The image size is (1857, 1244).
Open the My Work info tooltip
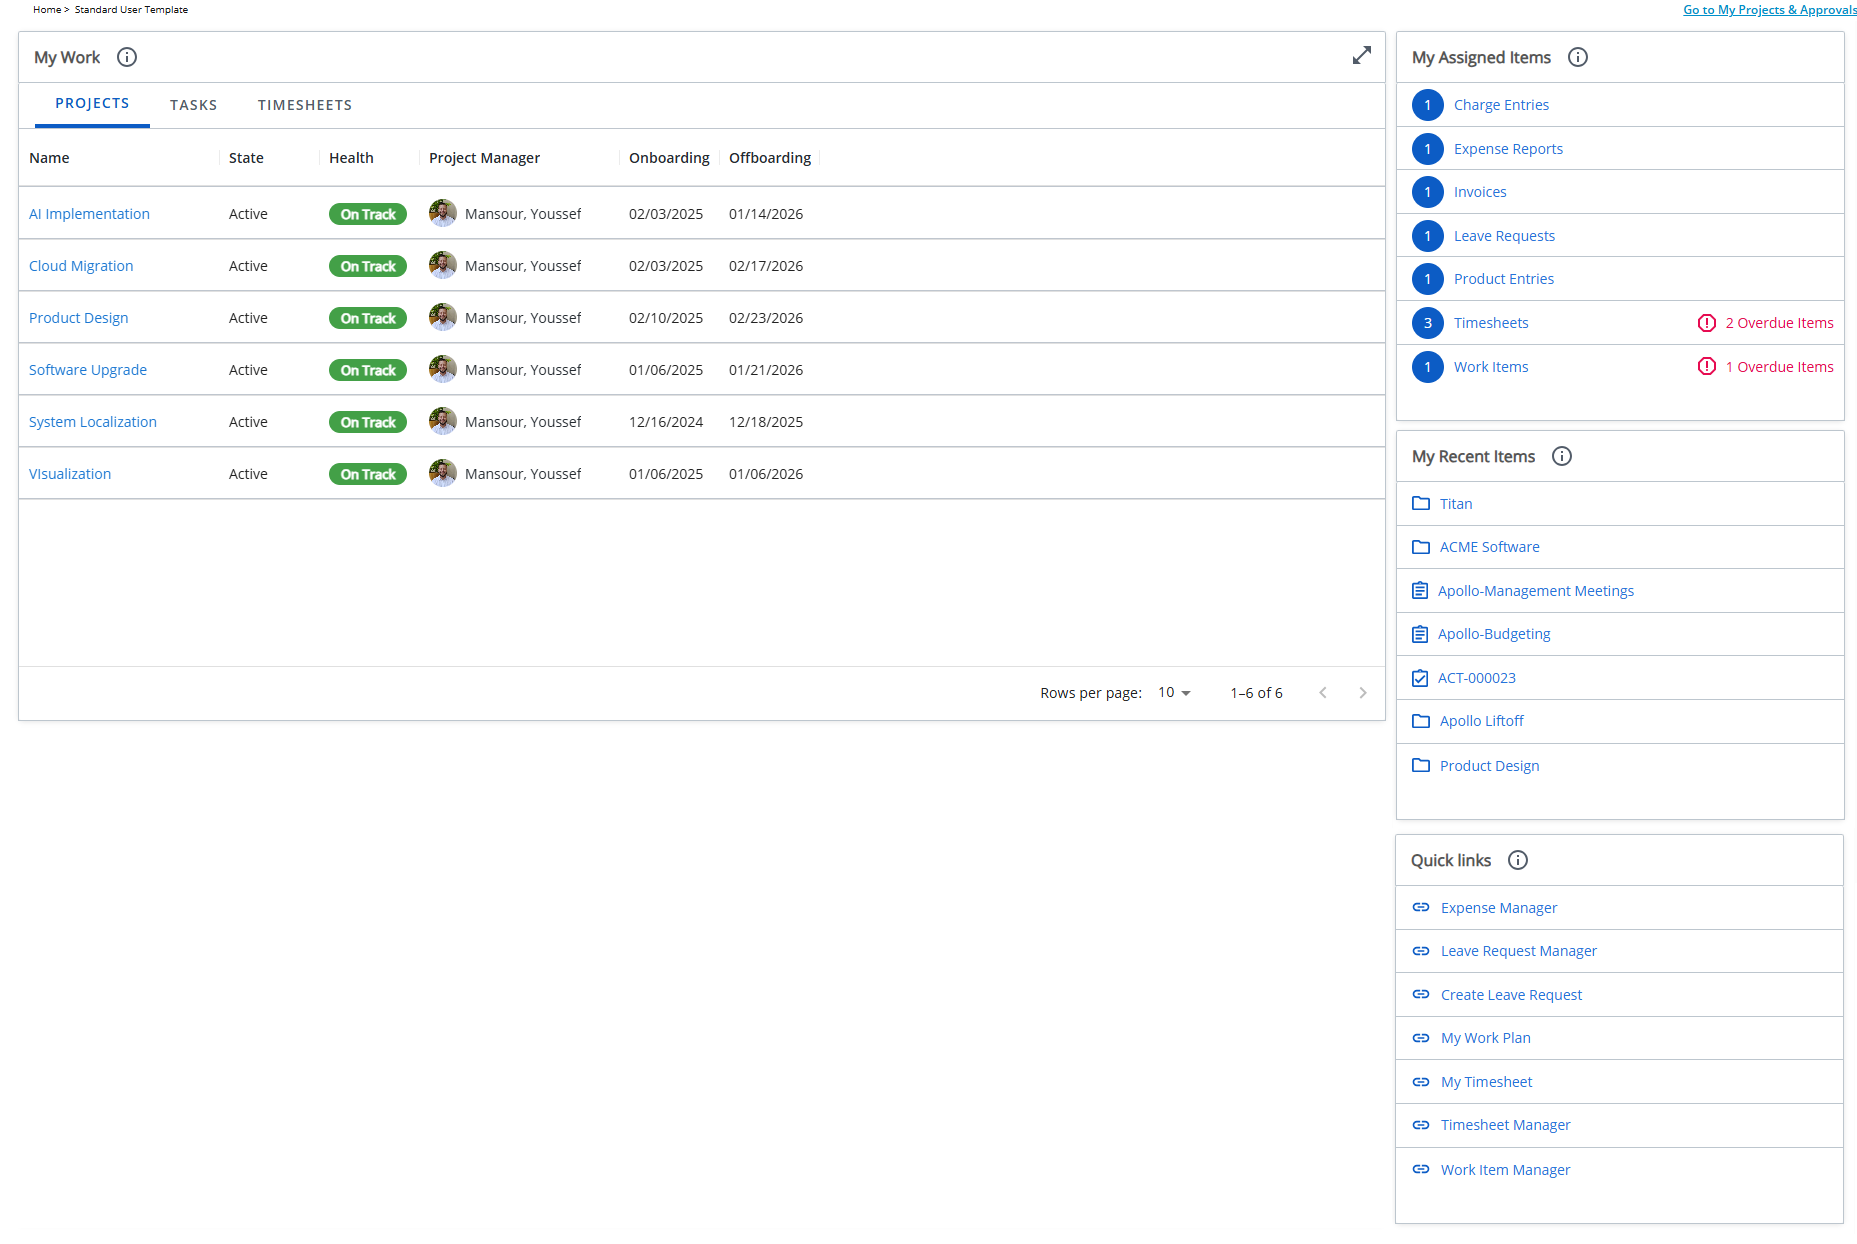[x=127, y=57]
